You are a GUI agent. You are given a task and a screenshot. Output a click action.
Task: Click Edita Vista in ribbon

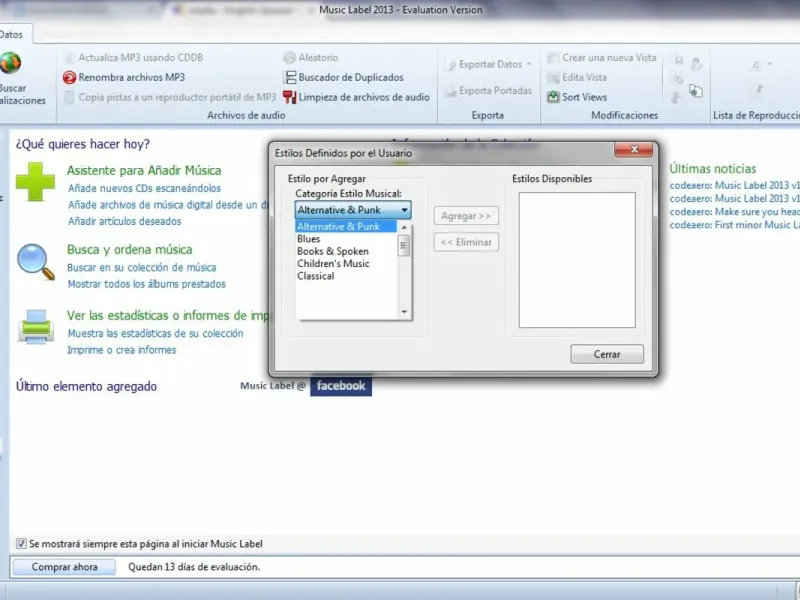pos(577,78)
